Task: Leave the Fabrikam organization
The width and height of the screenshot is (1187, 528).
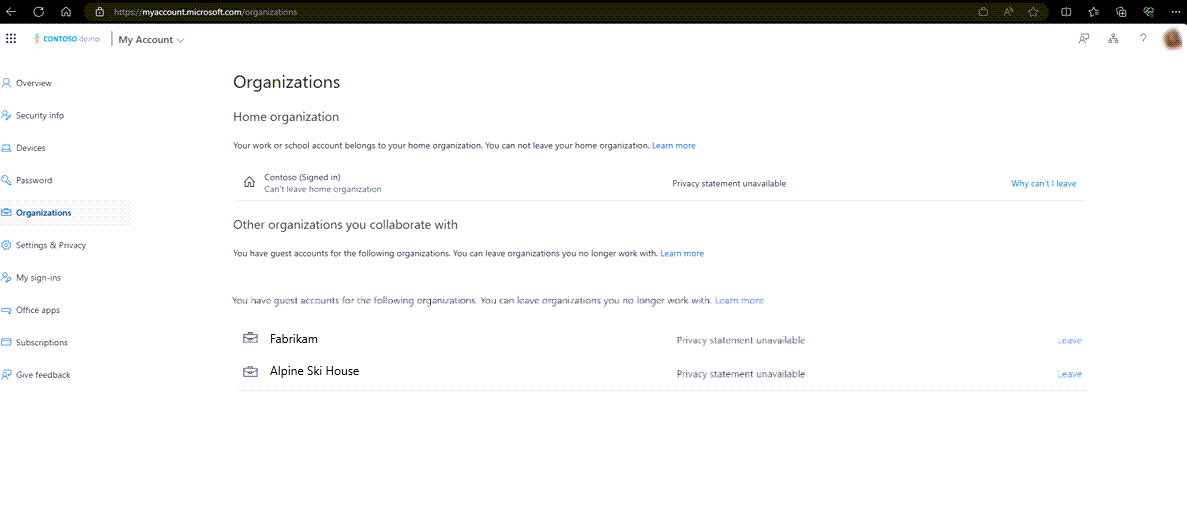Action: 1069,341
